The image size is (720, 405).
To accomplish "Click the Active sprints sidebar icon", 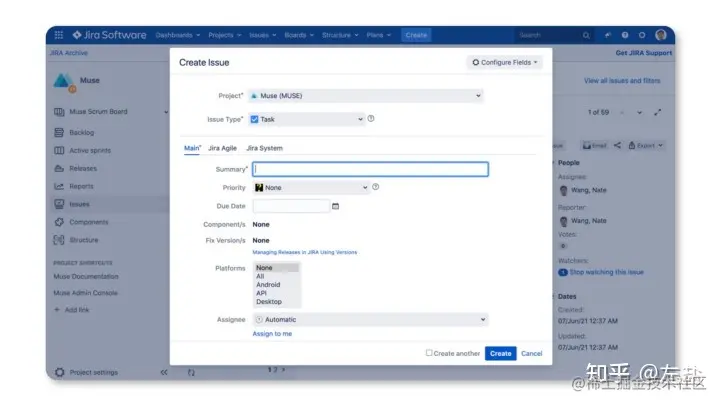I will coord(59,151).
